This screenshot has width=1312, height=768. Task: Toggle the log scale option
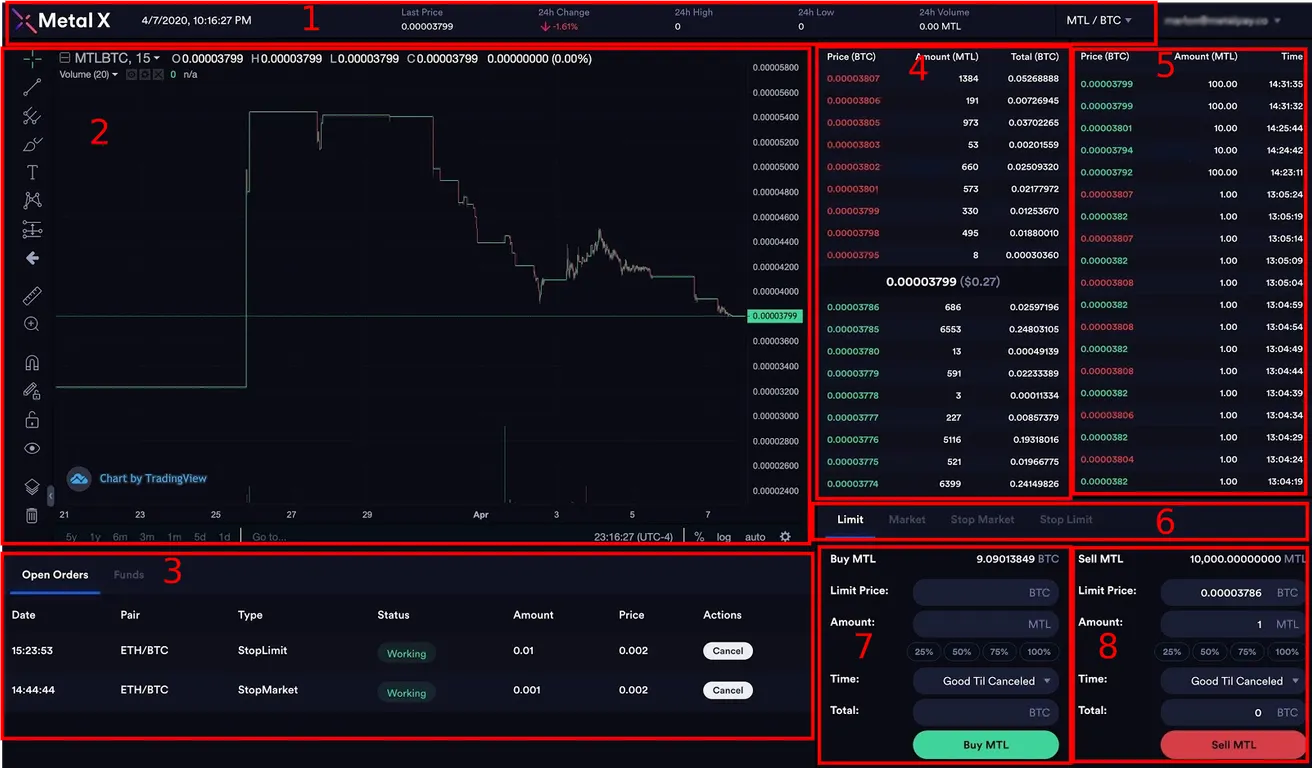[724, 537]
